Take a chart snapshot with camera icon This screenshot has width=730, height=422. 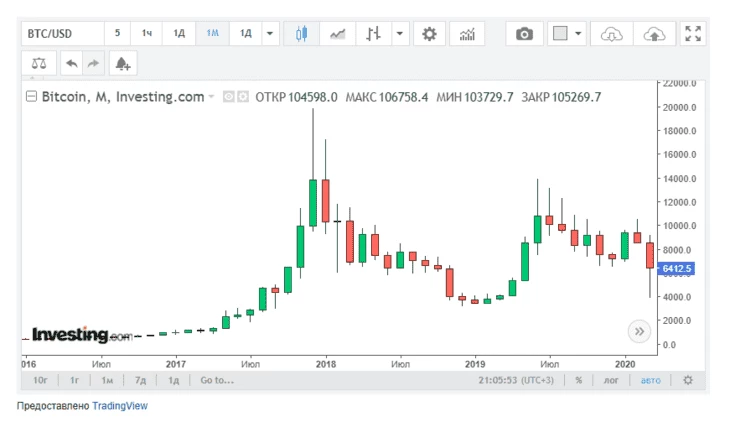(524, 34)
